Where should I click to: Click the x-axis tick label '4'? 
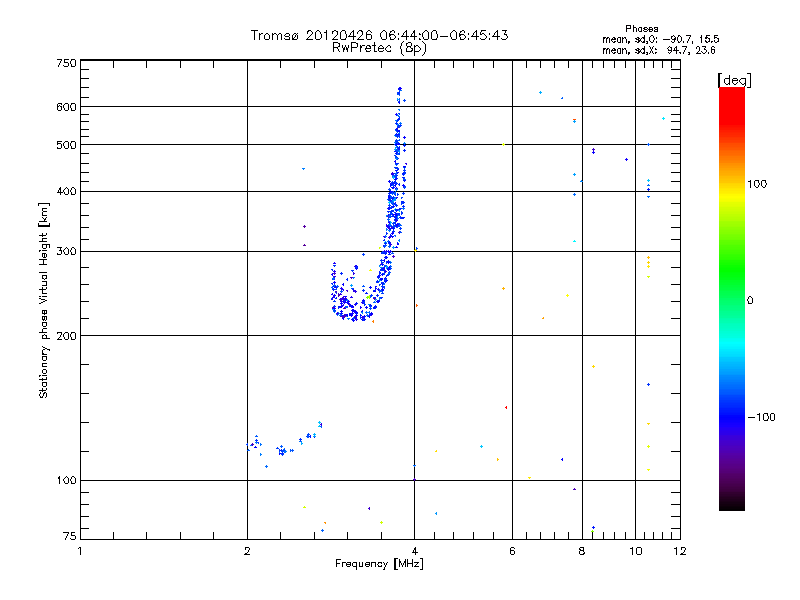coord(415,551)
